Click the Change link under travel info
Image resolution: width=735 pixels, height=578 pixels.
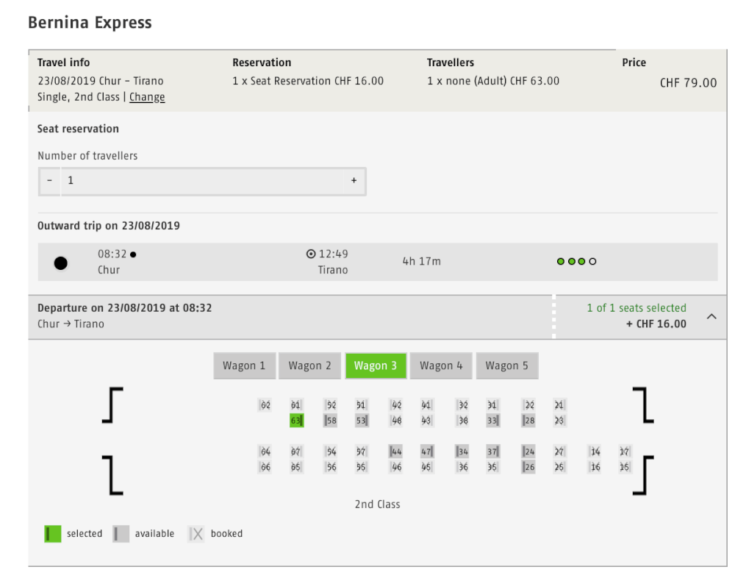point(147,97)
